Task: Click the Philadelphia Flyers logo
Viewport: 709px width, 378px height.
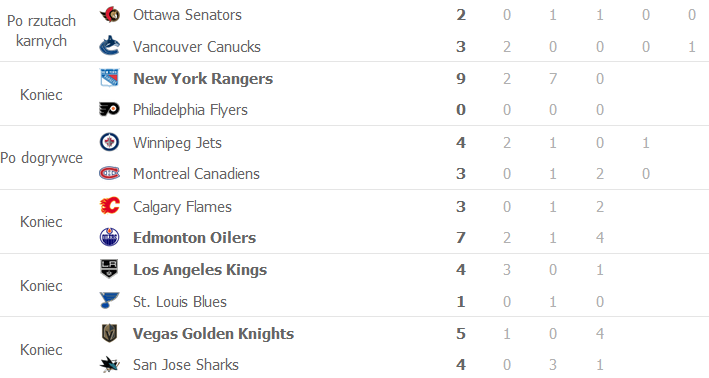Action: click(x=109, y=109)
